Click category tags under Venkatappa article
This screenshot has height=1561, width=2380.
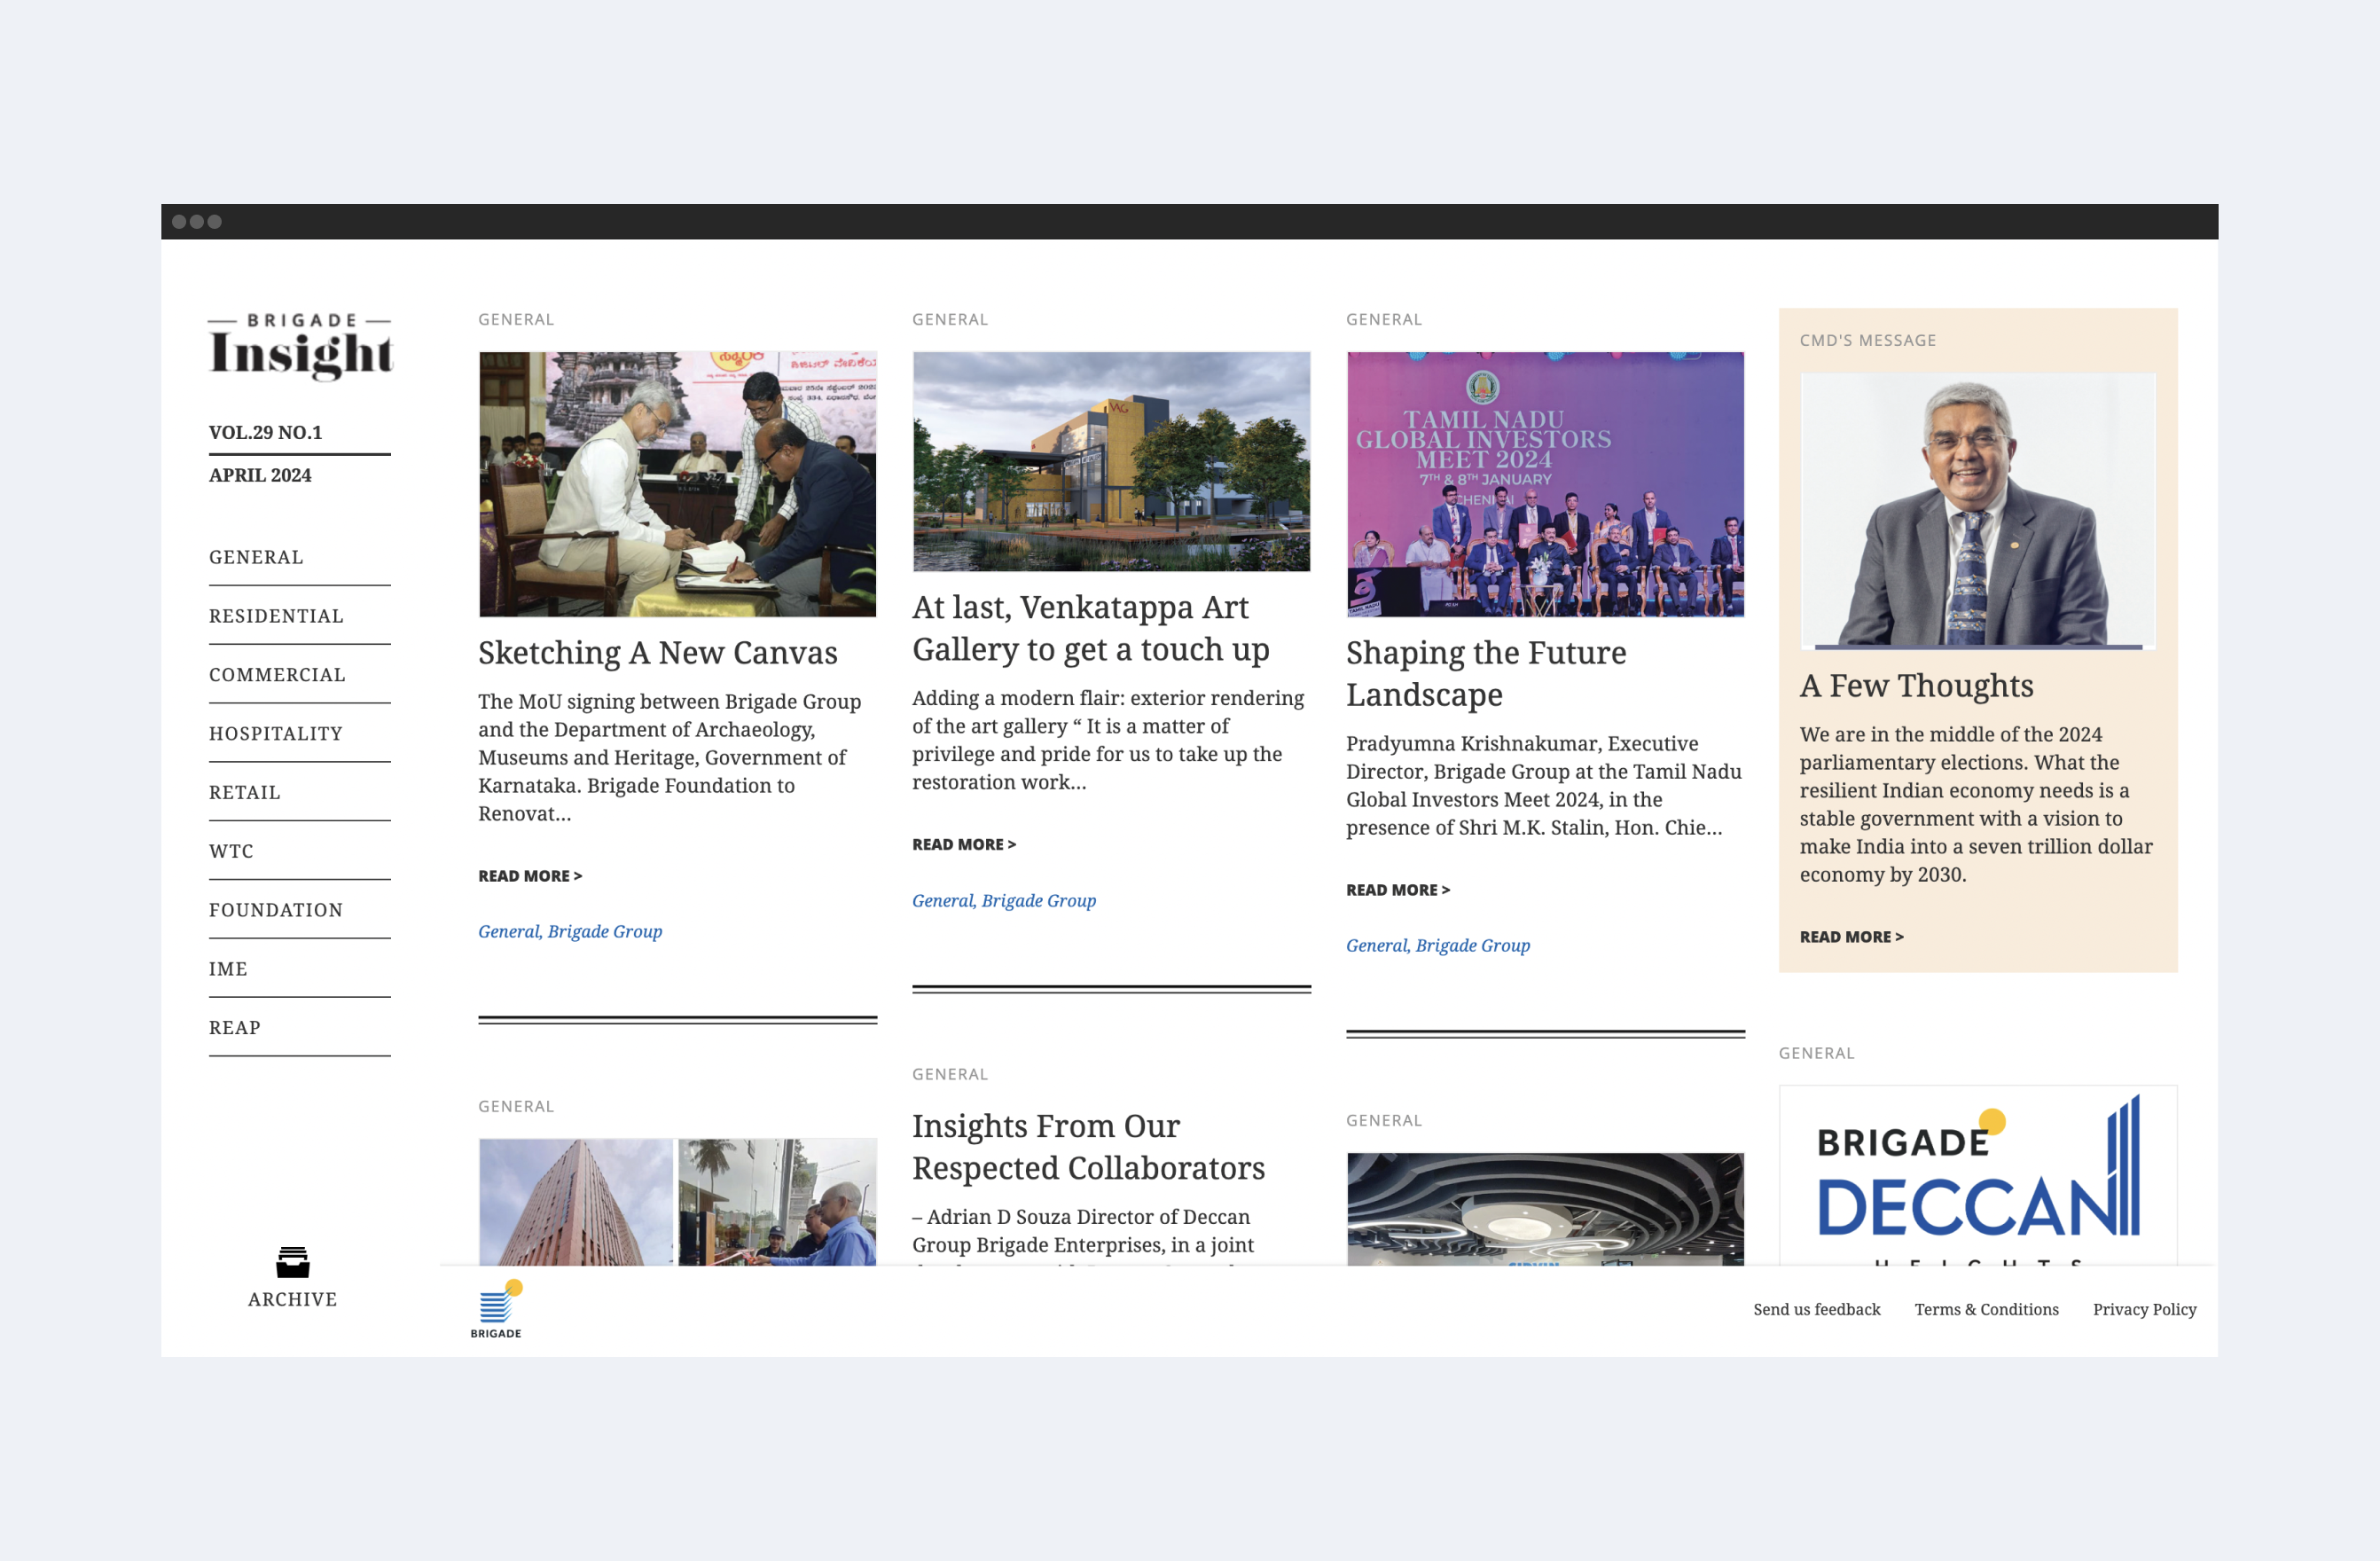[1004, 901]
